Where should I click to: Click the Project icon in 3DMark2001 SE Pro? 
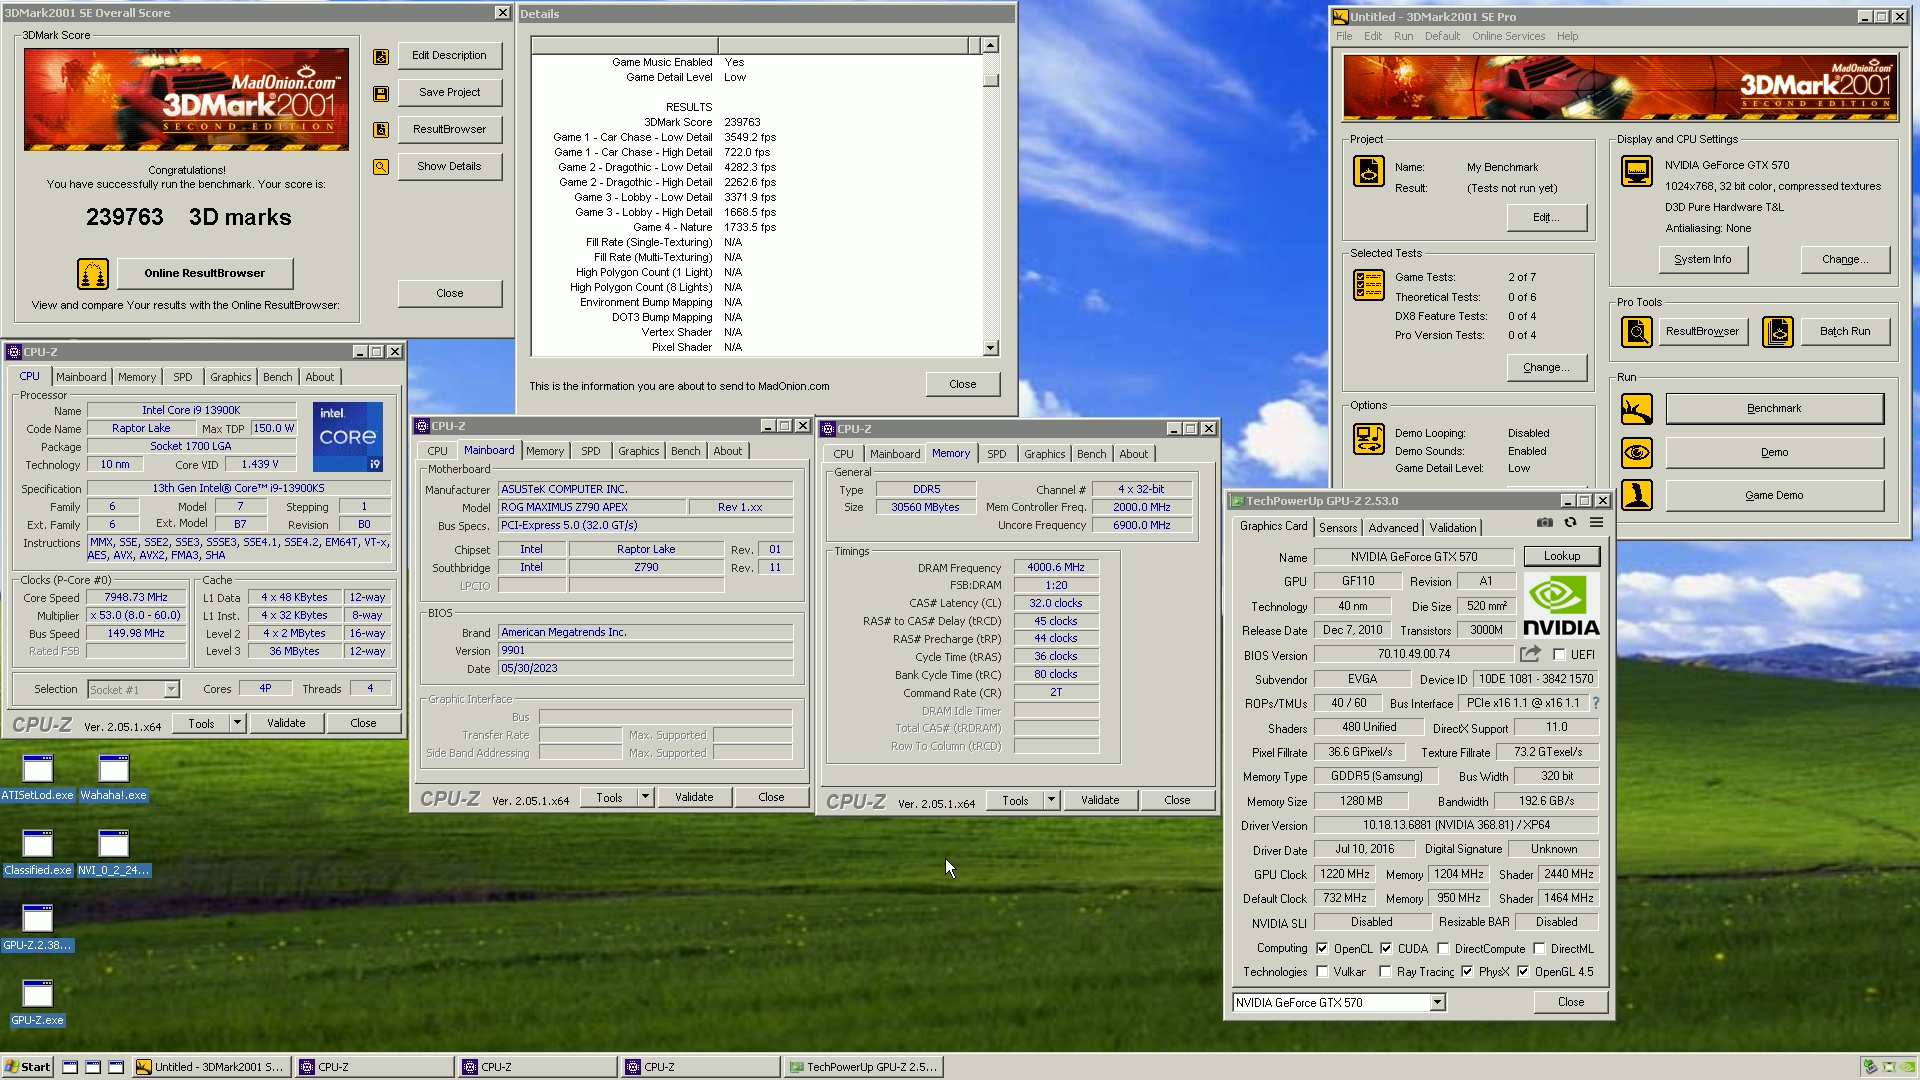click(1369, 171)
